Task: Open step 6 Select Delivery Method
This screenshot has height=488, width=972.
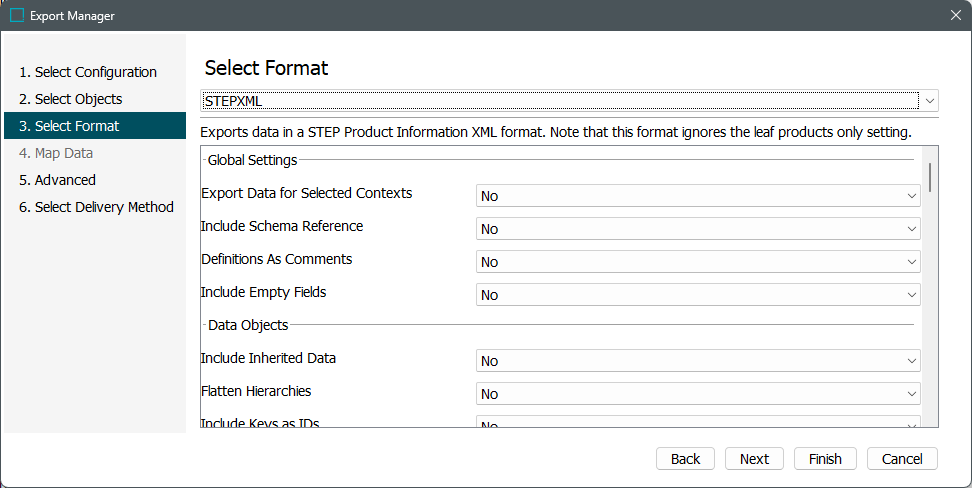Action: click(96, 207)
